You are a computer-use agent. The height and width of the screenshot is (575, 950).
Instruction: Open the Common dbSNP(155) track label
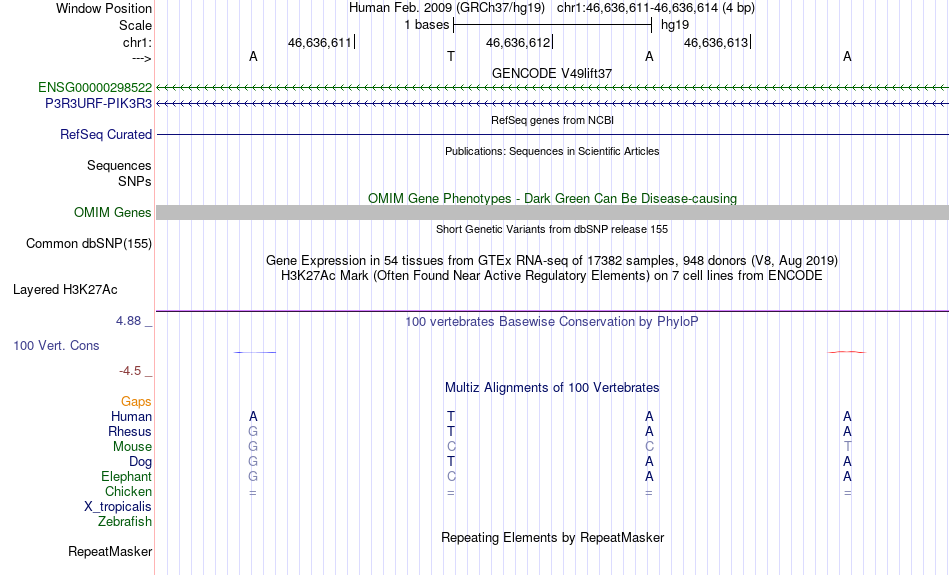(x=88, y=244)
